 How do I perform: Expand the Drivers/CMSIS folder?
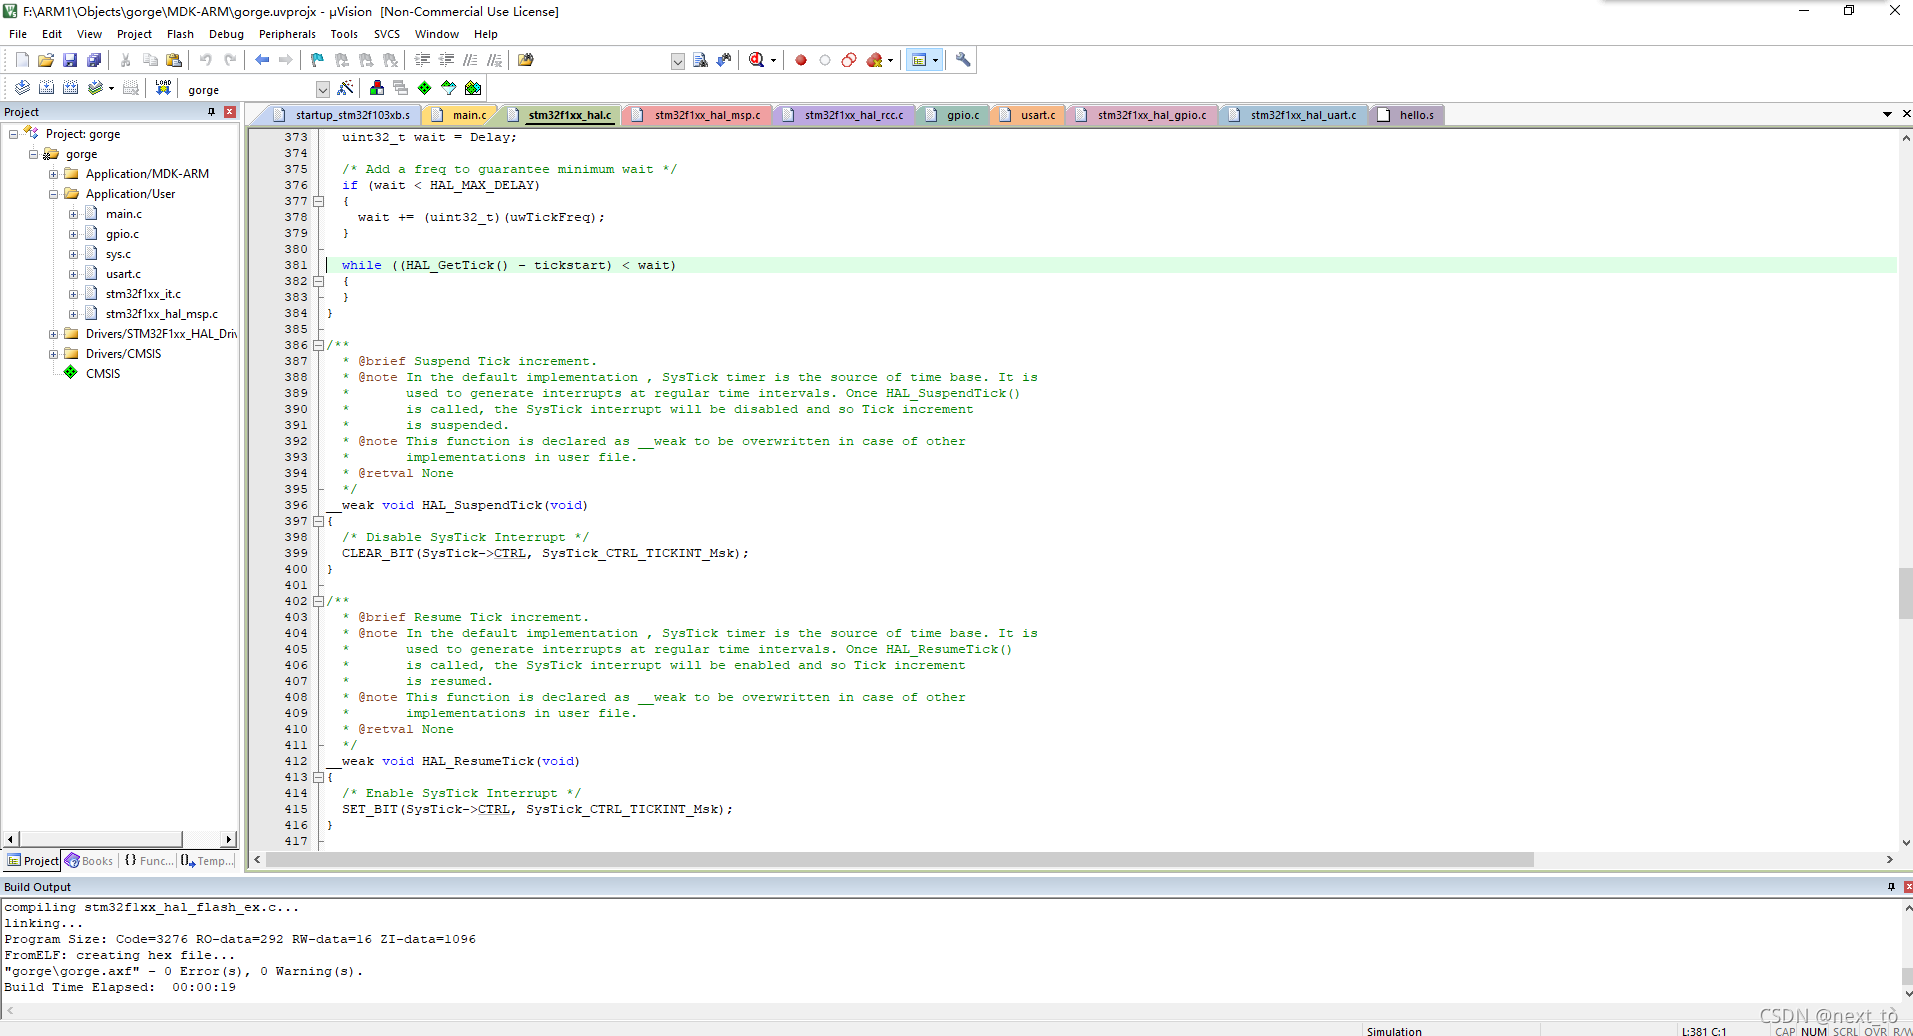(54, 354)
